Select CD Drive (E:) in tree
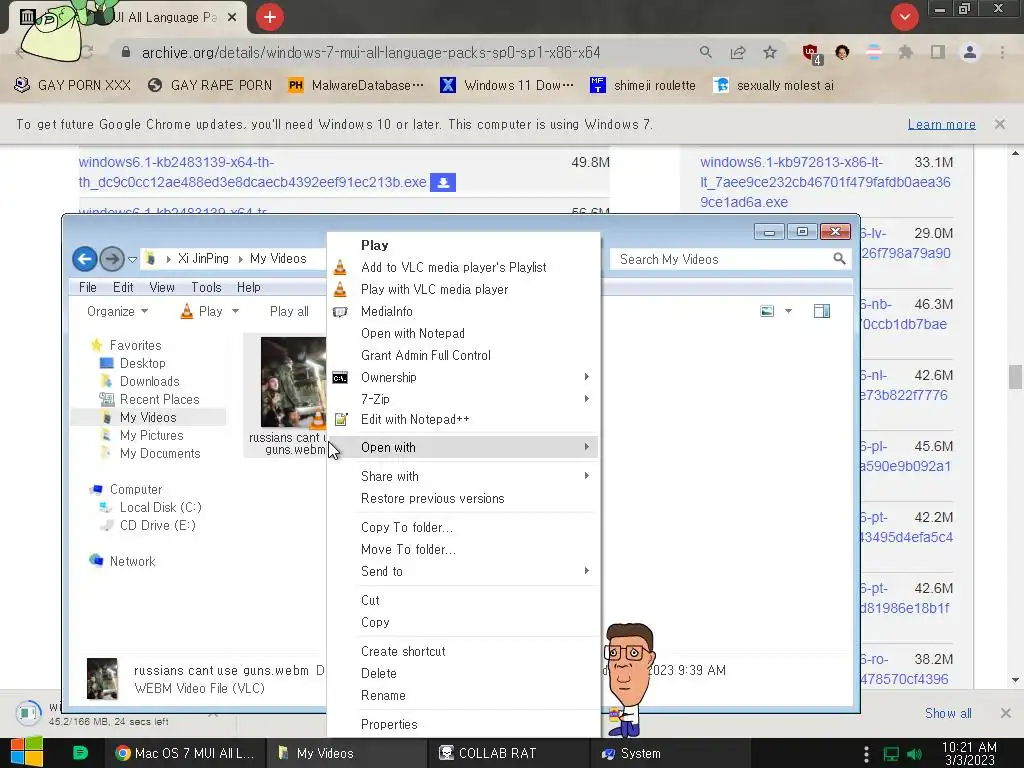The image size is (1024, 768). [x=157, y=526]
